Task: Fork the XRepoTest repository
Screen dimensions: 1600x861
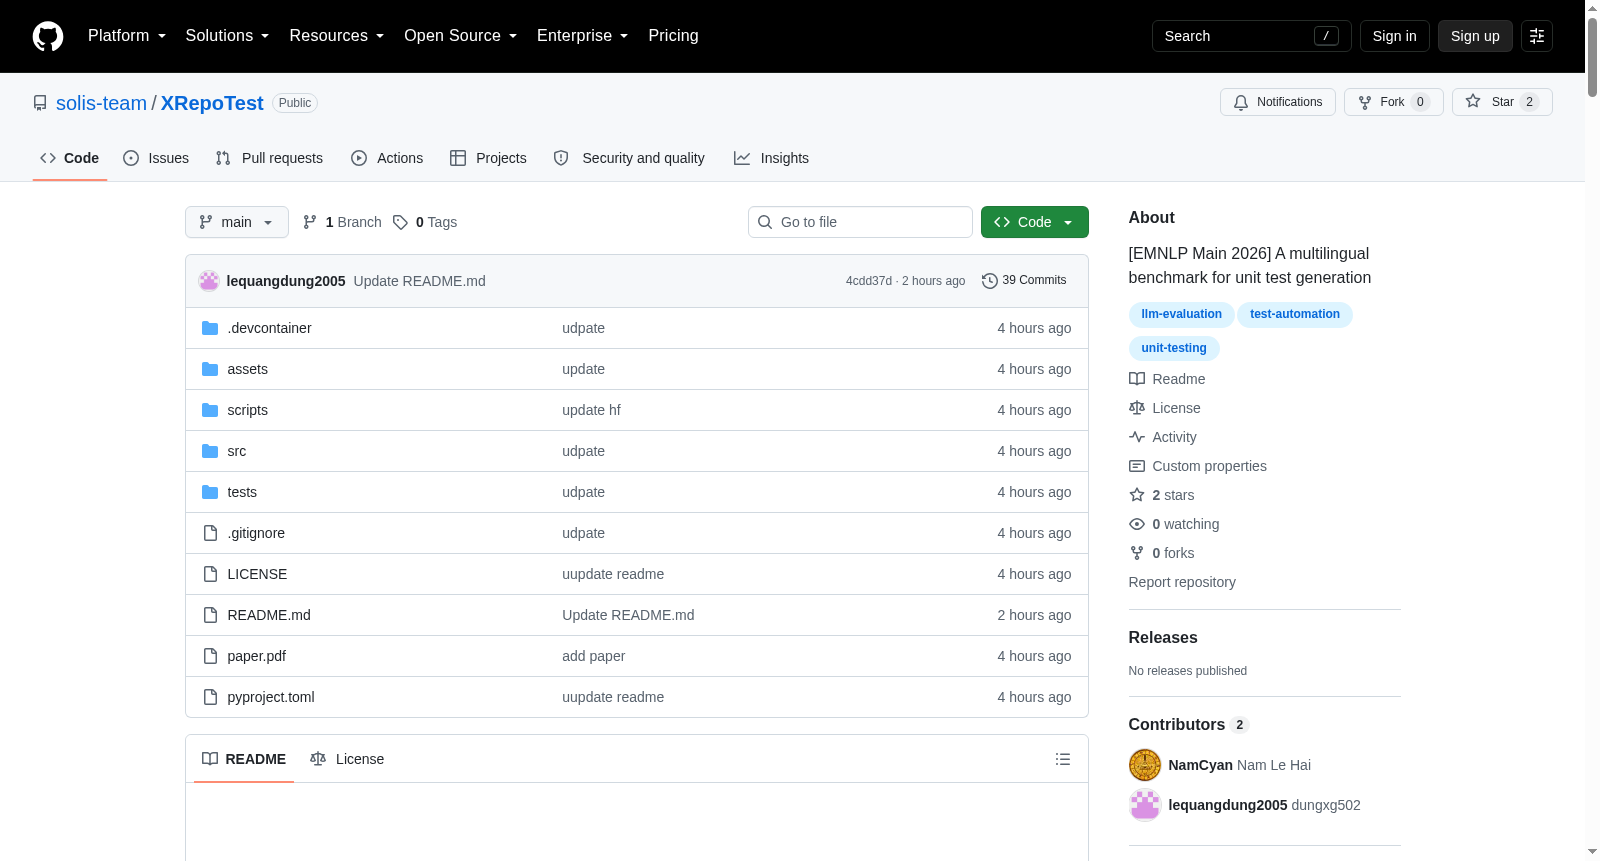Action: (x=1394, y=102)
